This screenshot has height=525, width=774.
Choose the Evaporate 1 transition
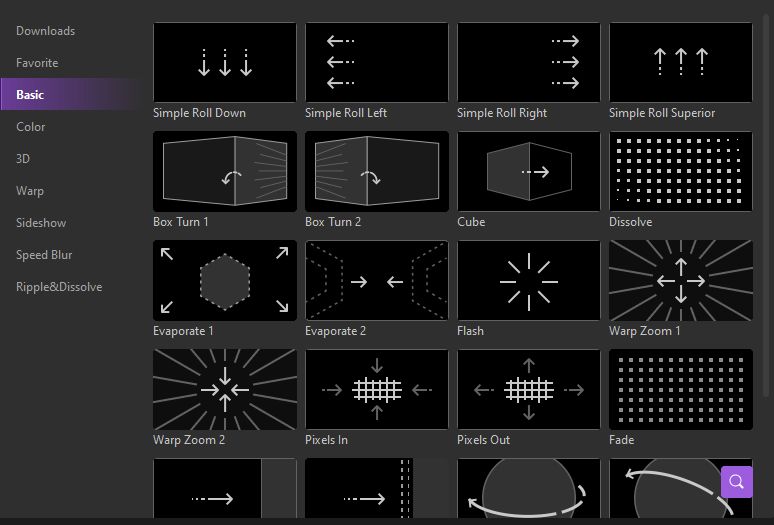[x=225, y=281]
